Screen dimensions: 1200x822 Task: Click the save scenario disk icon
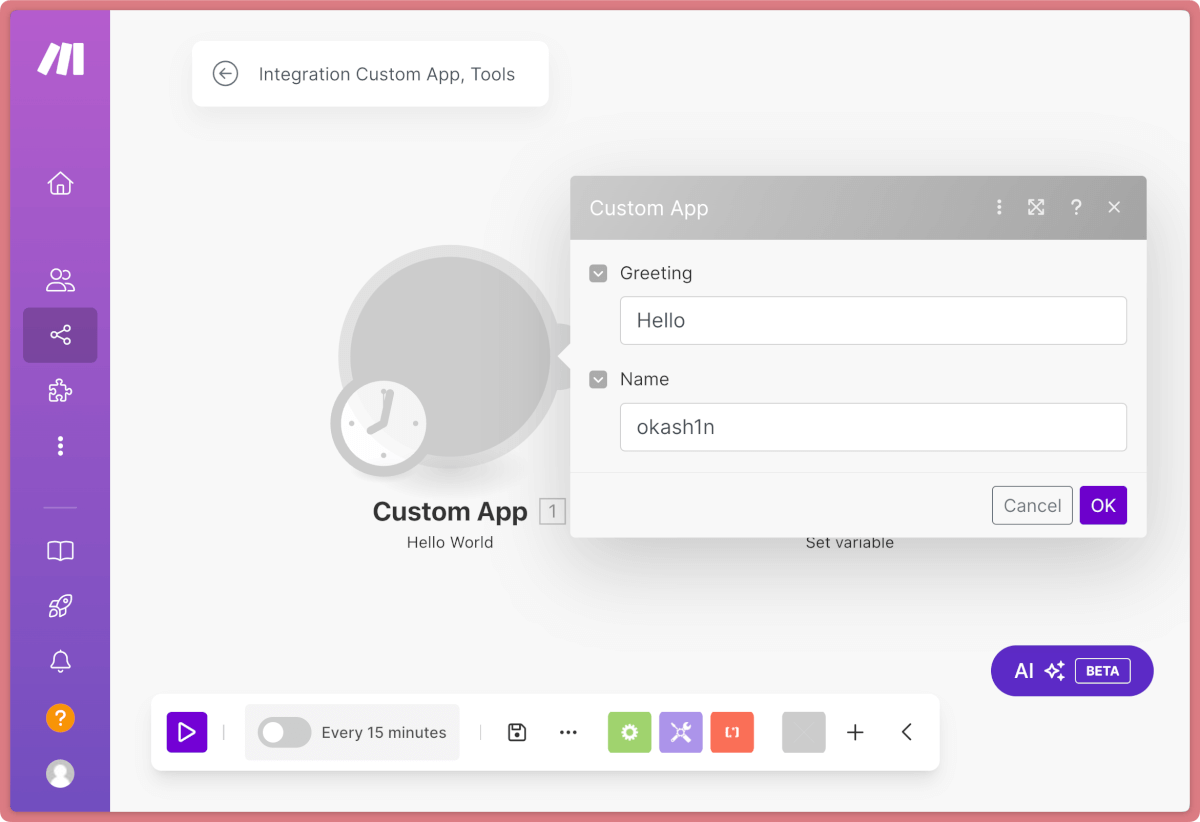click(517, 732)
